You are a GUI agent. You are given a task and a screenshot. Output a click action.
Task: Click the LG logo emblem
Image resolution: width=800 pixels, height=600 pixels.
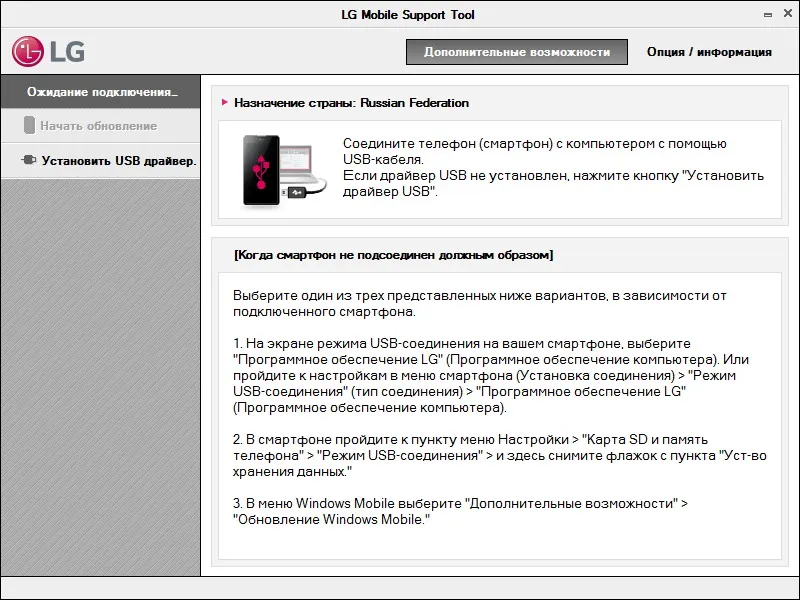(x=28, y=52)
